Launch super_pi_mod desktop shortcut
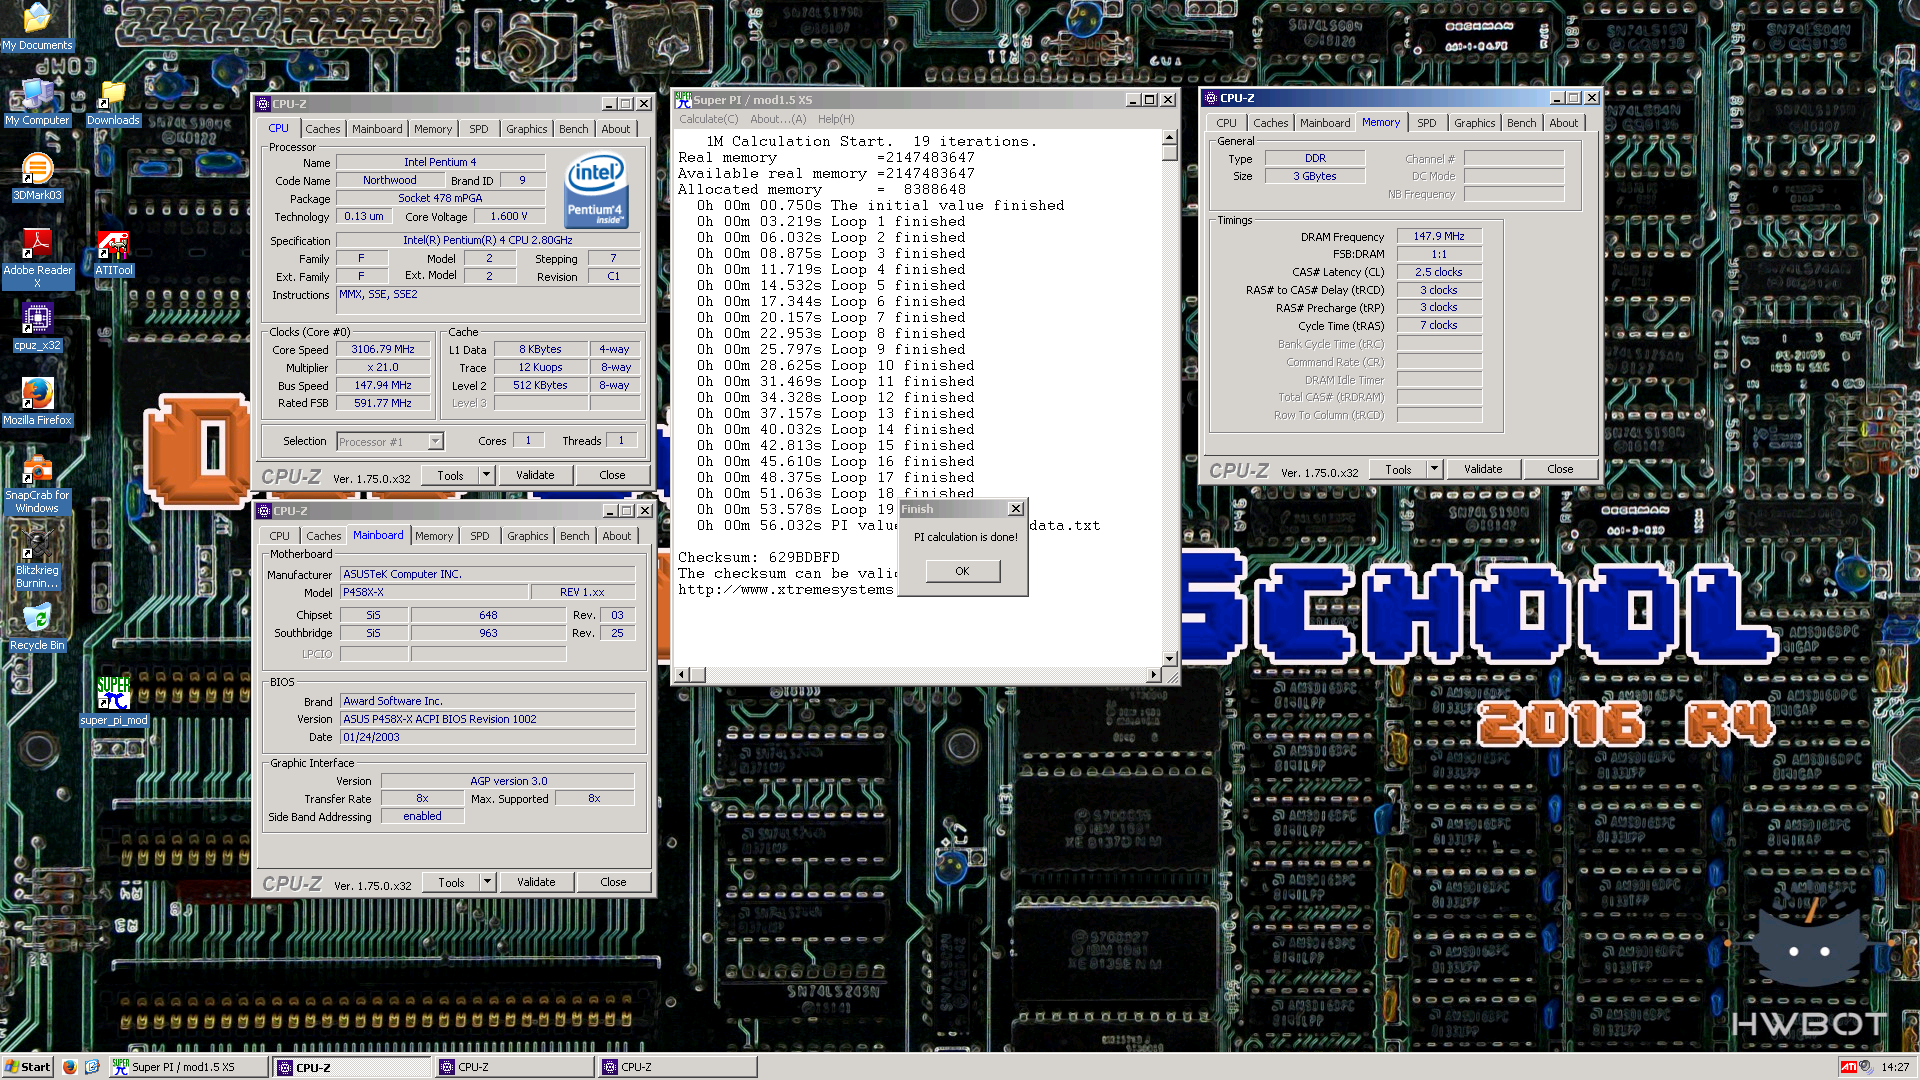Screen dimensions: 1920x1080 click(113, 702)
